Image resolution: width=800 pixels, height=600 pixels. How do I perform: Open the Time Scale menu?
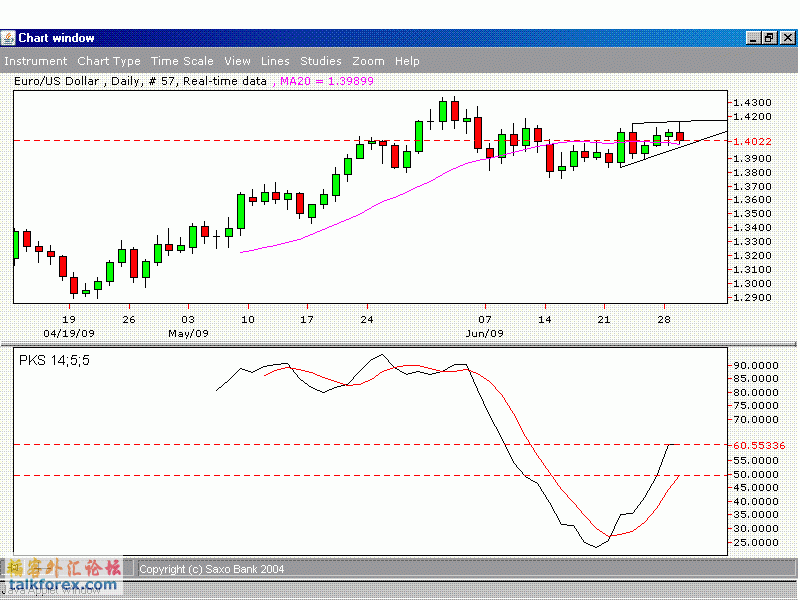pyautogui.click(x=182, y=61)
